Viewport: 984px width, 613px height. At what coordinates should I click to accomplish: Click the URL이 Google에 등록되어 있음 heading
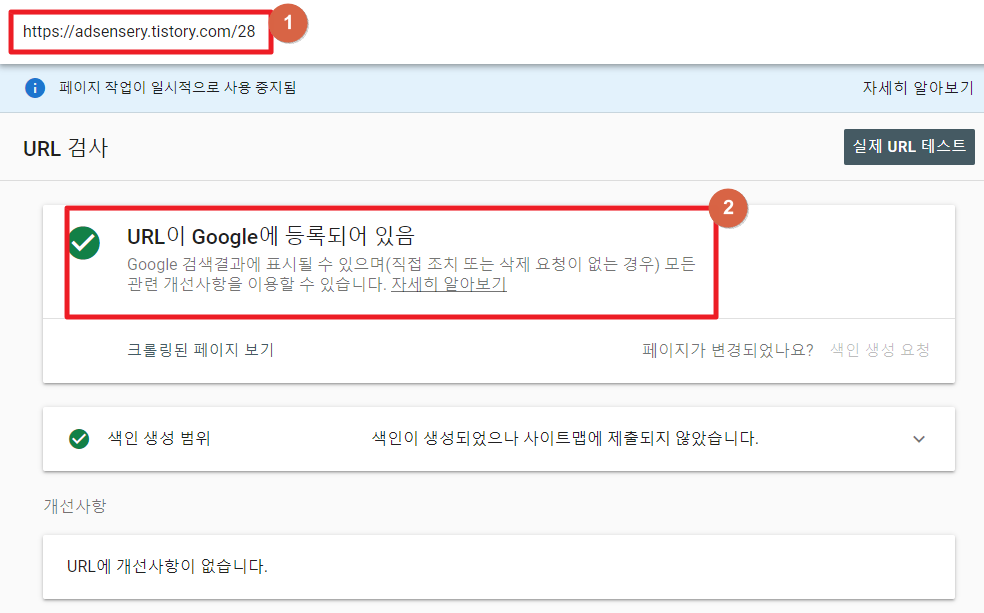271,237
